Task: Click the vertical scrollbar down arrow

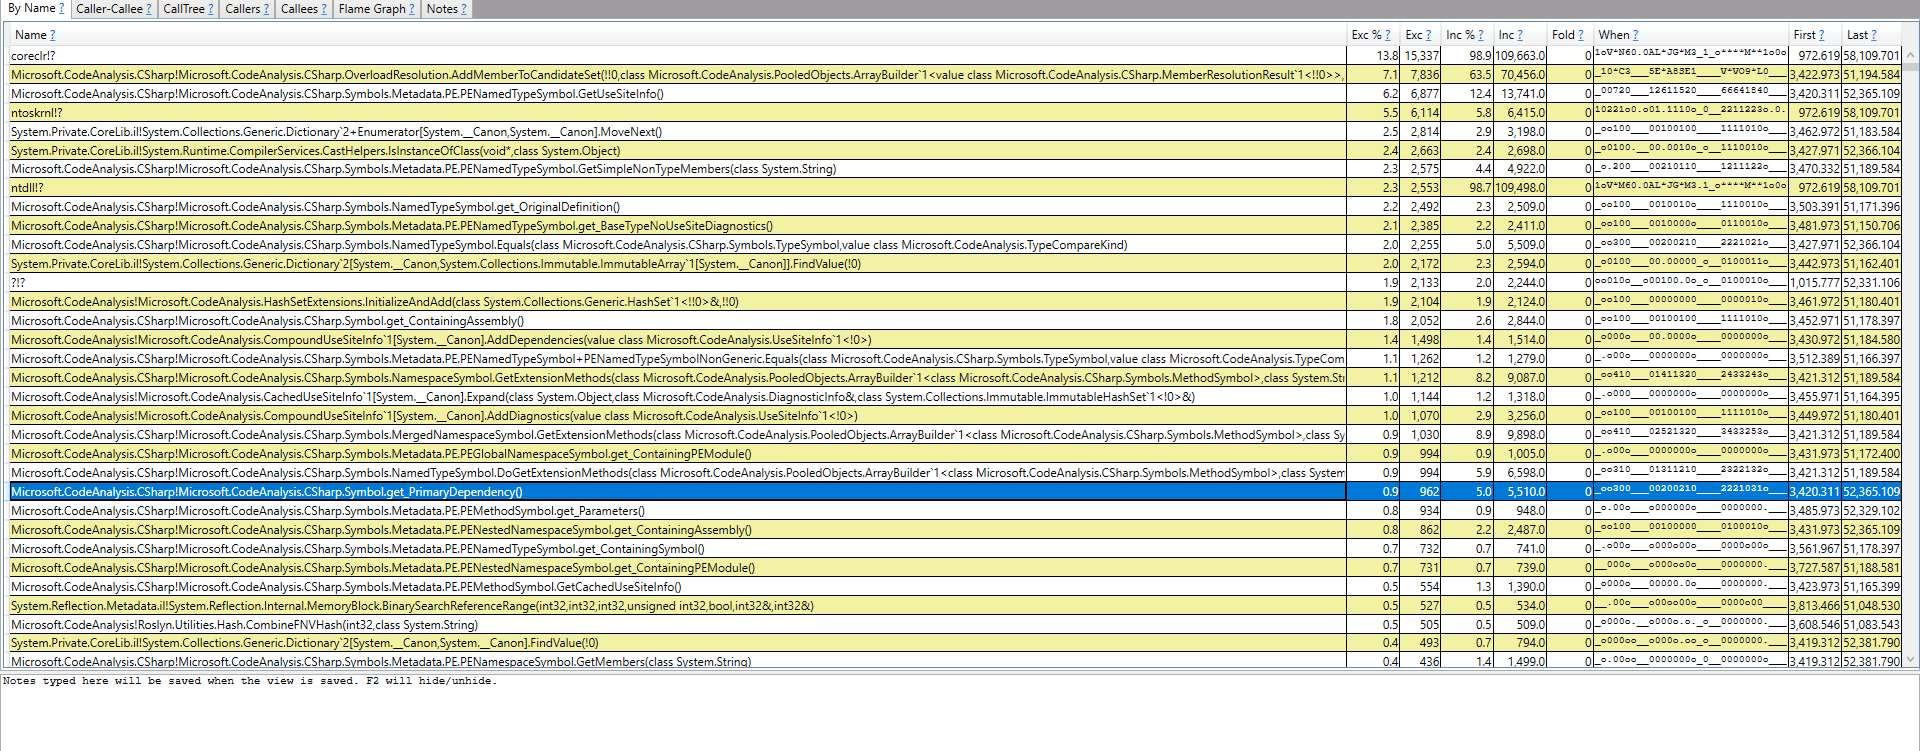Action: (1911, 659)
